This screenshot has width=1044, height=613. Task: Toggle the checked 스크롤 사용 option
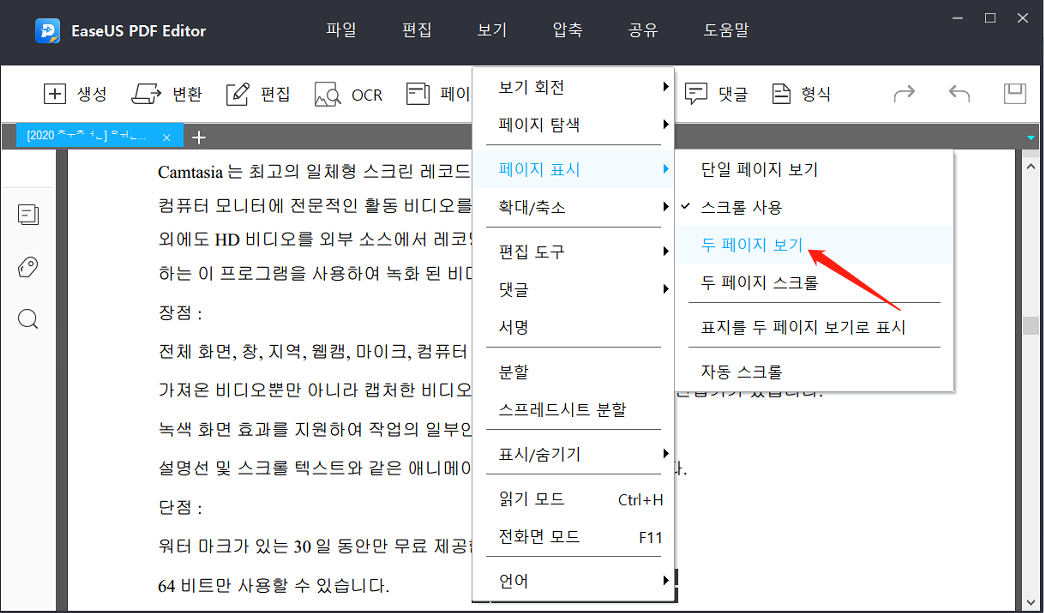(x=815, y=208)
